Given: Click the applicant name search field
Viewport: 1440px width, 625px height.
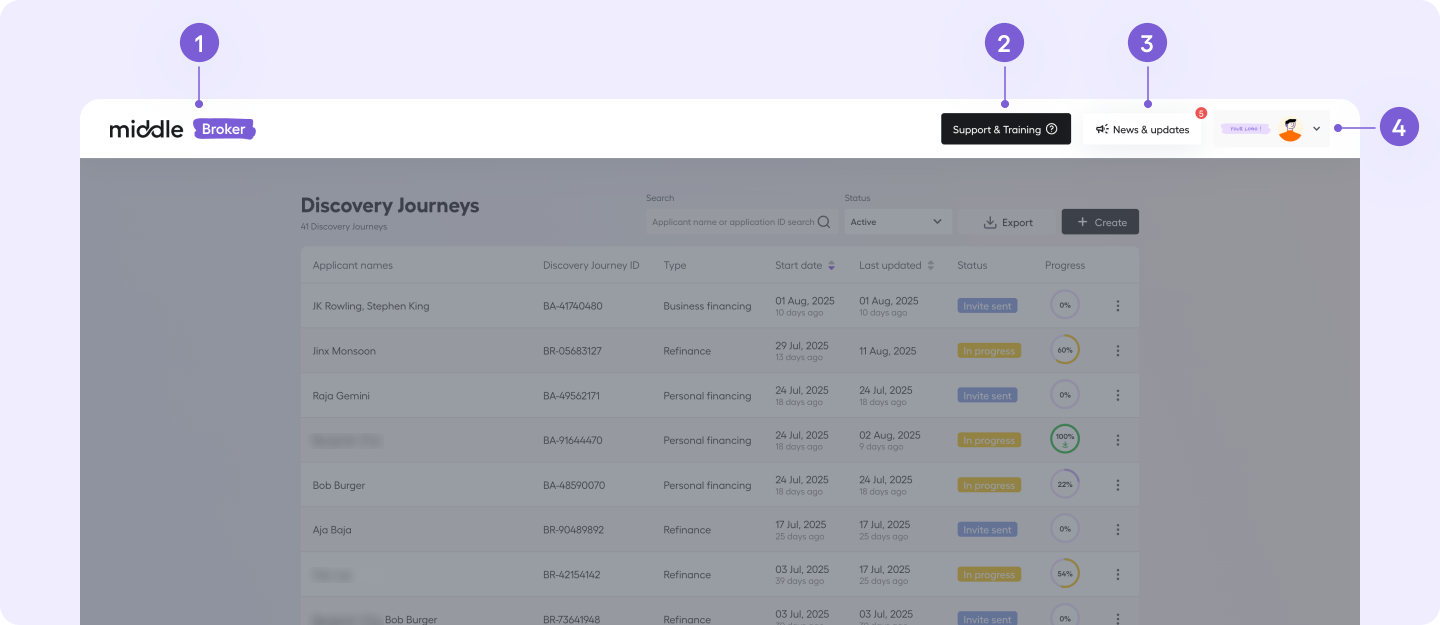Looking at the screenshot, I should pyautogui.click(x=741, y=222).
